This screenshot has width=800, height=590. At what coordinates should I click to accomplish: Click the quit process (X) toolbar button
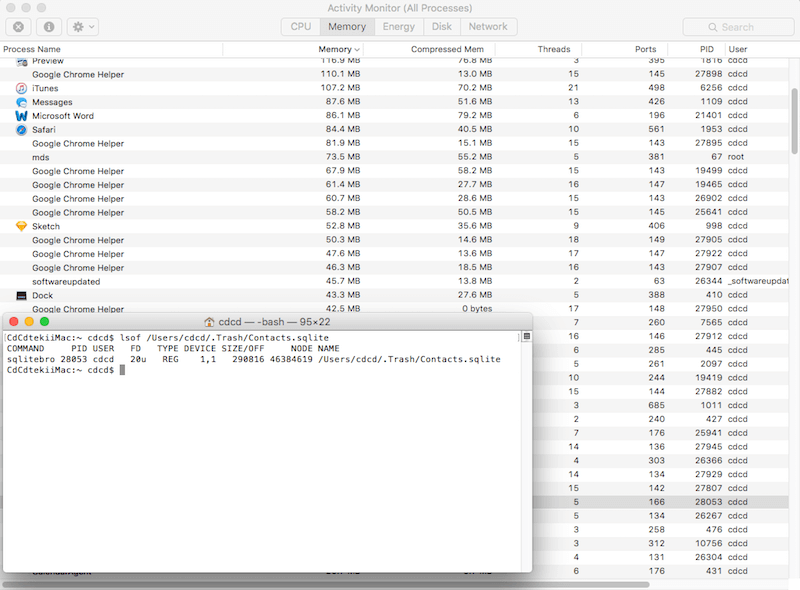point(18,27)
